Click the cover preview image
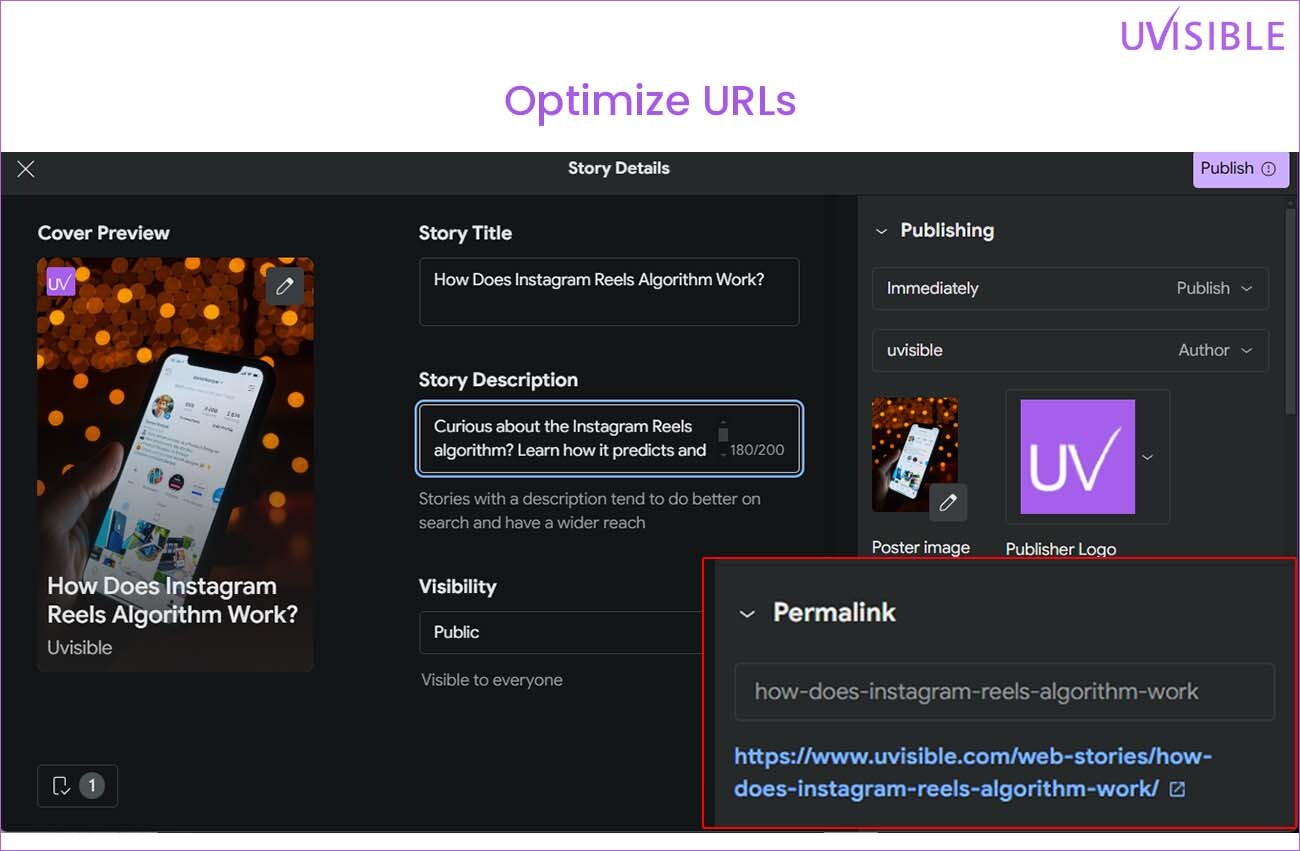 click(x=175, y=465)
